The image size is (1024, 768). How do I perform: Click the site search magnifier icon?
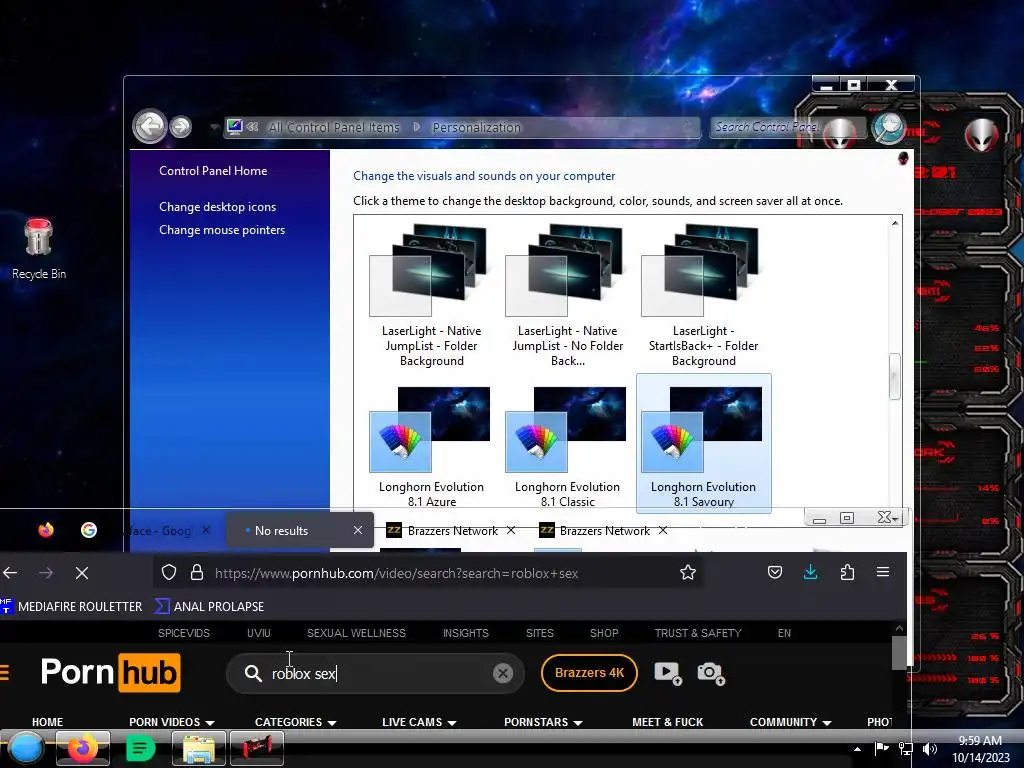(253, 673)
